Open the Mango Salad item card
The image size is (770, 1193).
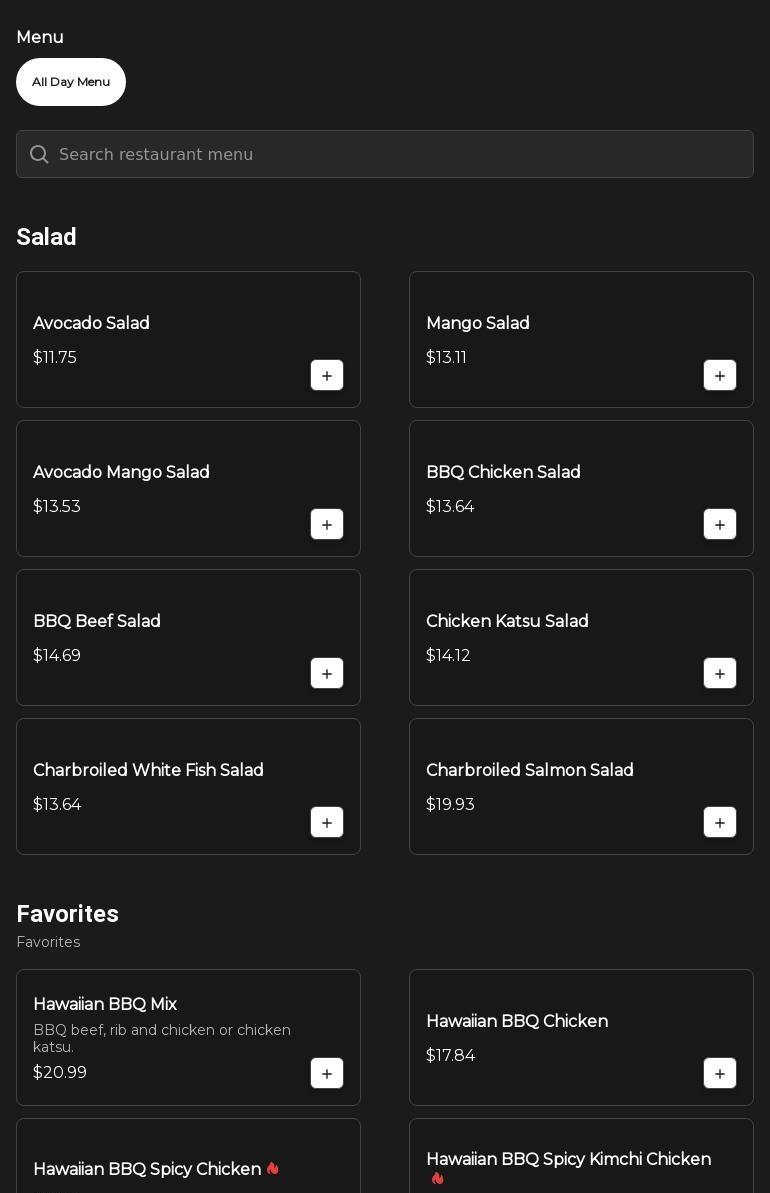[581, 339]
